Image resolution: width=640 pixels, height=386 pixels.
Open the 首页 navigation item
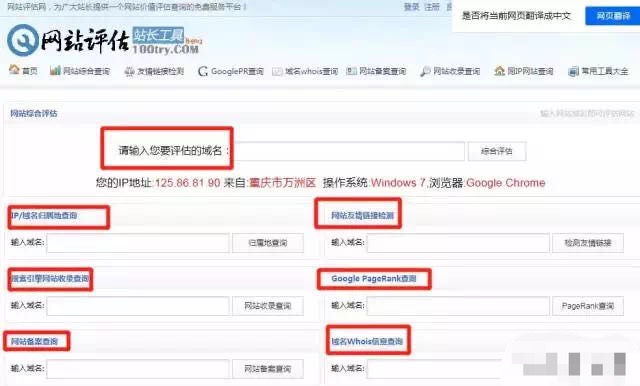tap(30, 71)
